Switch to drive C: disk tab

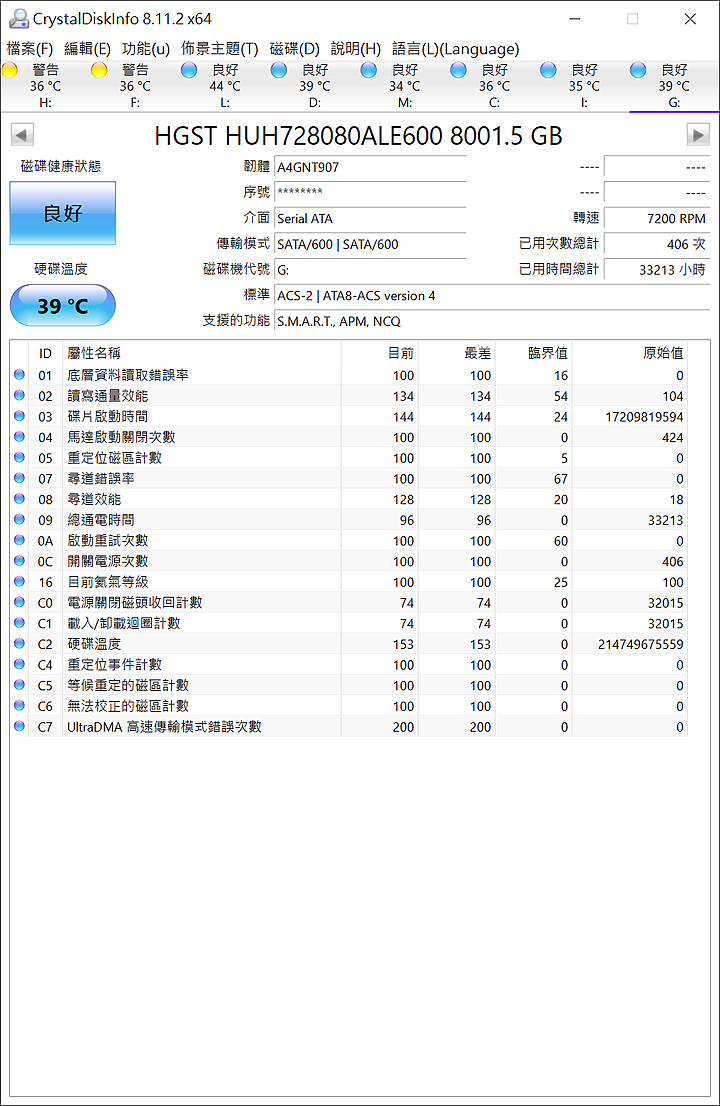(x=494, y=86)
